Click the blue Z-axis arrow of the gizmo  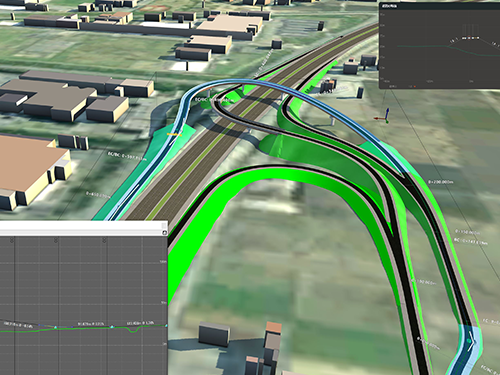[x=387, y=112]
